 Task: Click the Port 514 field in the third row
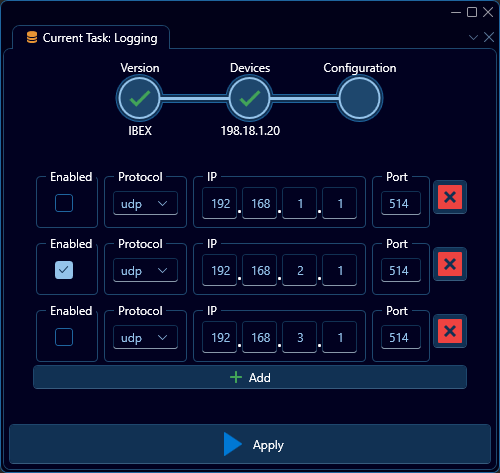(401, 337)
